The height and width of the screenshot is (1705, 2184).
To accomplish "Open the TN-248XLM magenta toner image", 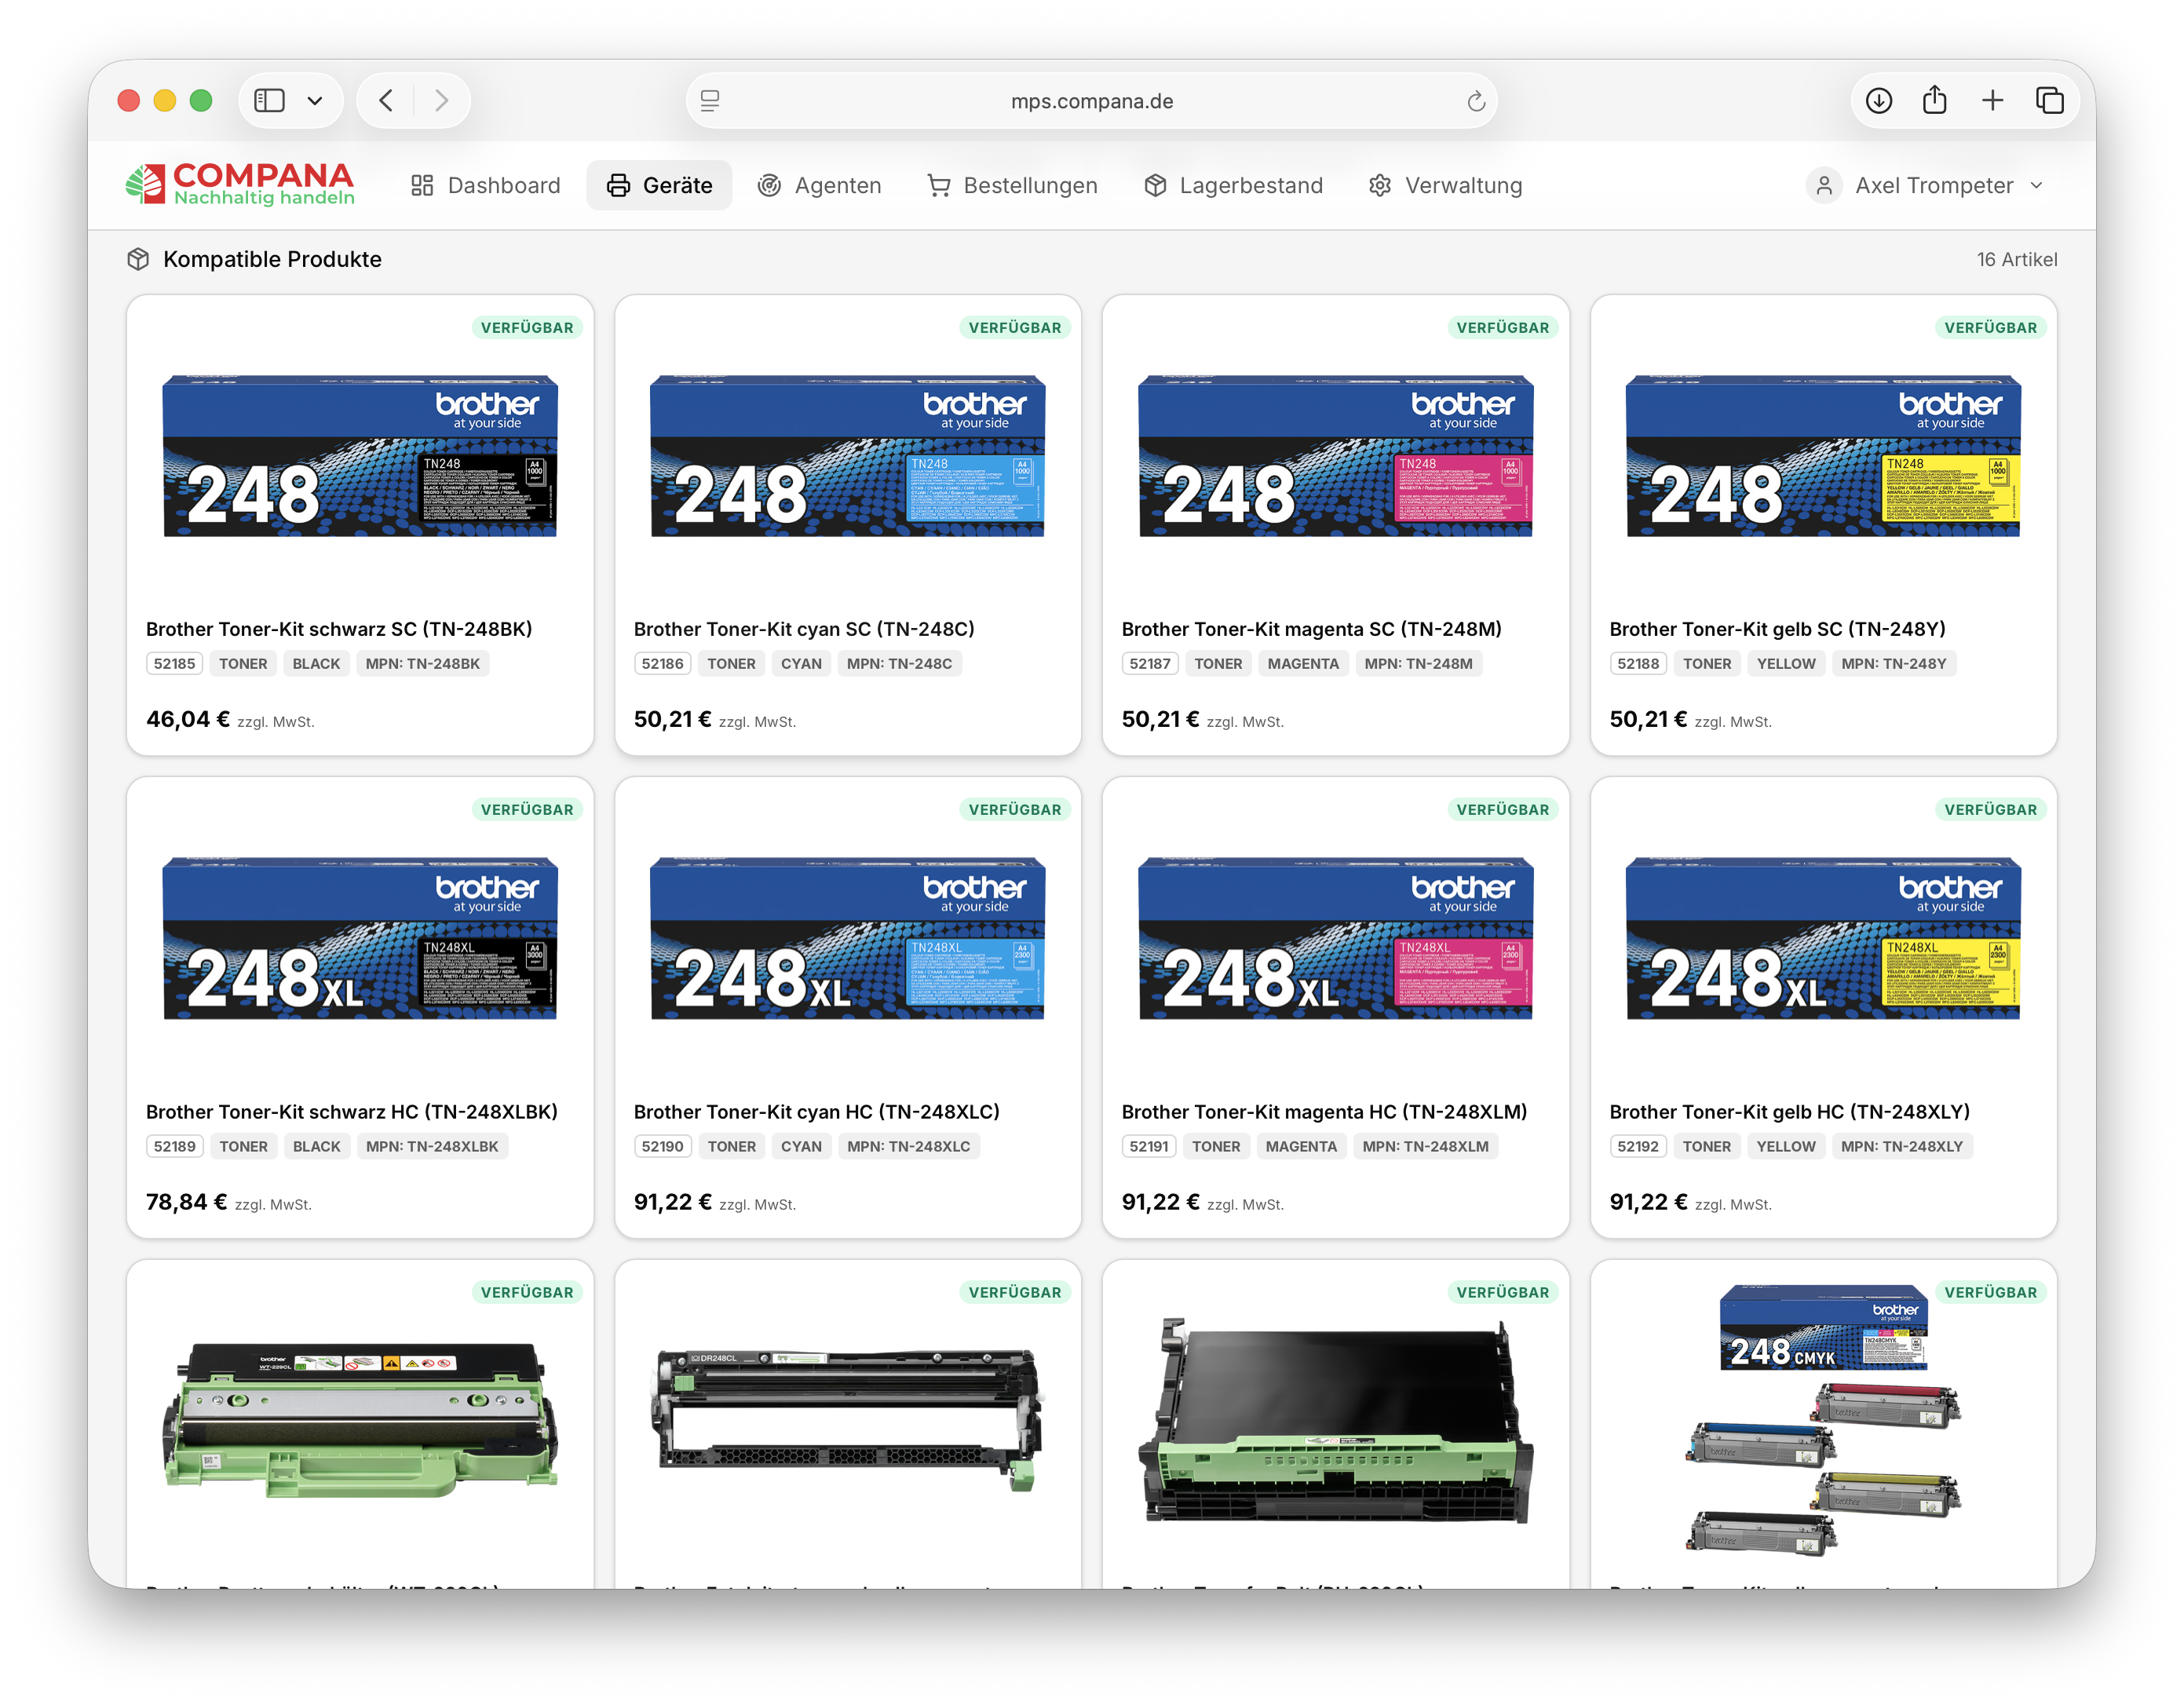I will [x=1335, y=938].
